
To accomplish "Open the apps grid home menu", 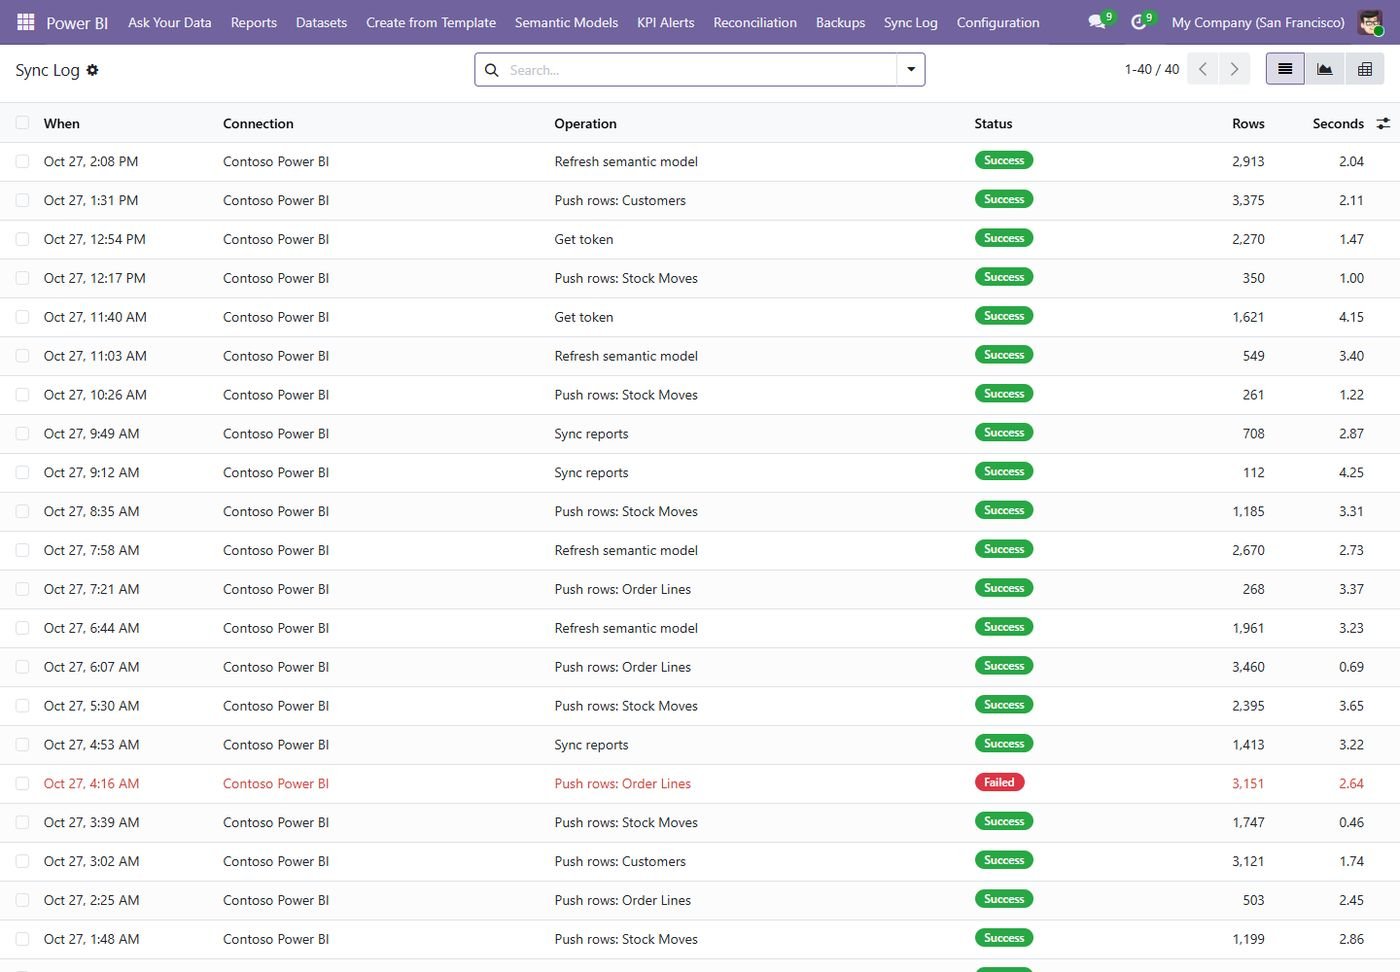I will point(26,22).
